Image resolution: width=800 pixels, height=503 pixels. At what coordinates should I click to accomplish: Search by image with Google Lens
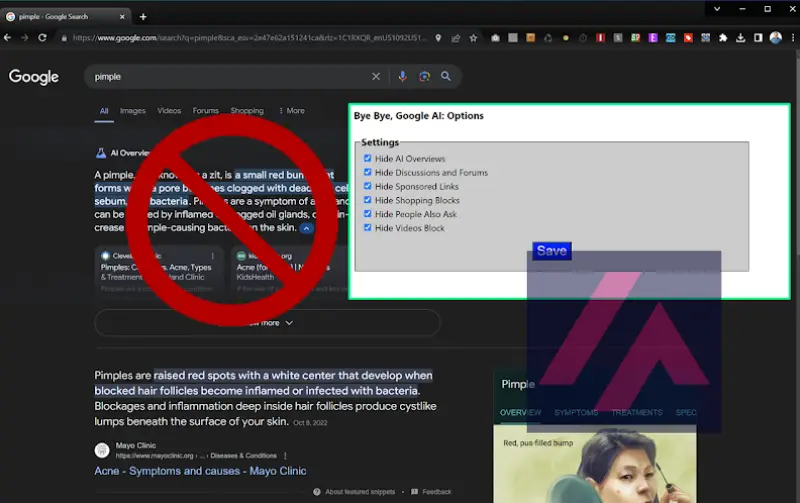pos(424,77)
